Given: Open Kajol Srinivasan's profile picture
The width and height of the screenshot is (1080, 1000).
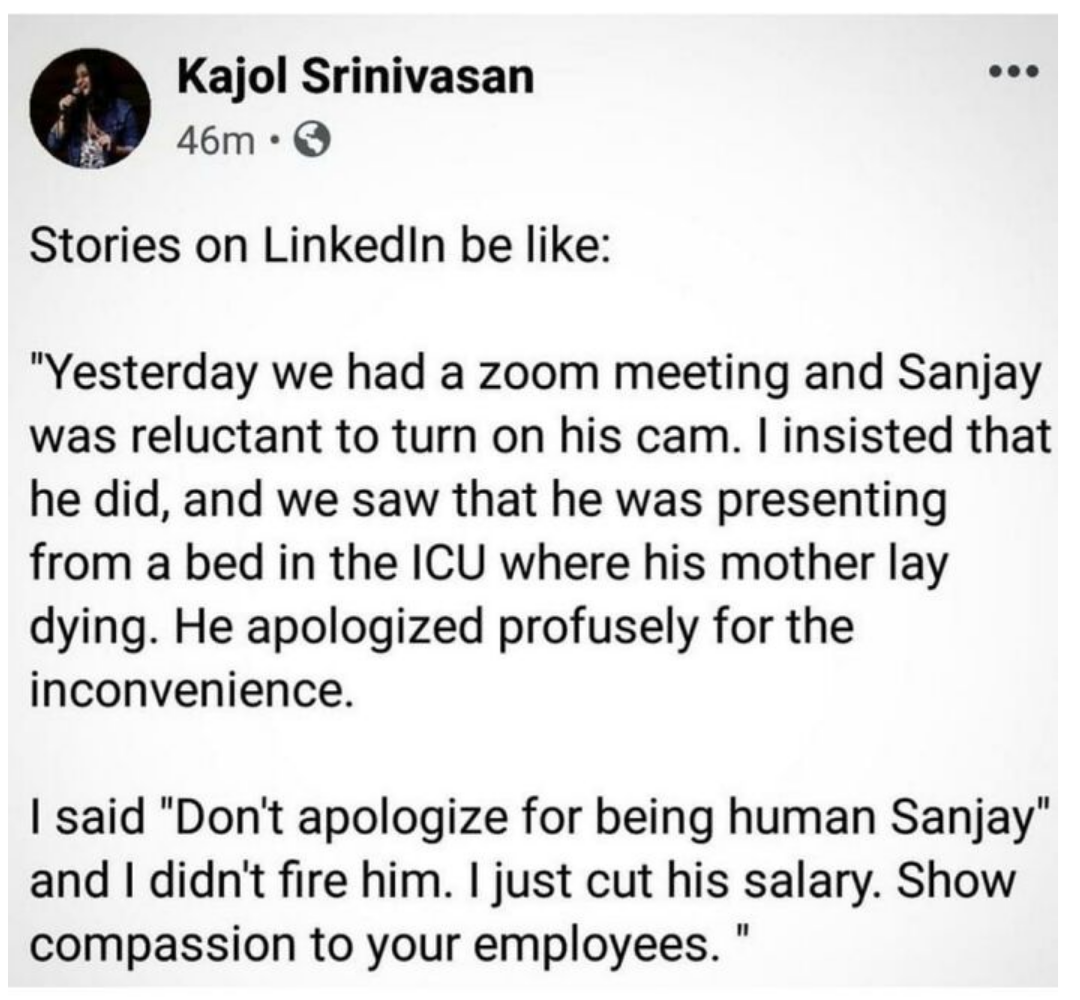Looking at the screenshot, I should 90,108.
